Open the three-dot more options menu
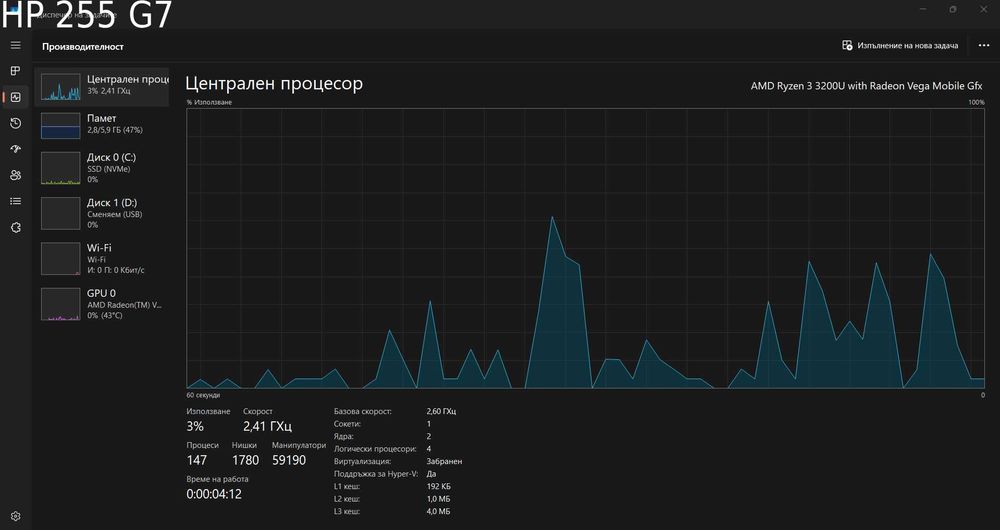This screenshot has width=1000, height=530. 983,46
